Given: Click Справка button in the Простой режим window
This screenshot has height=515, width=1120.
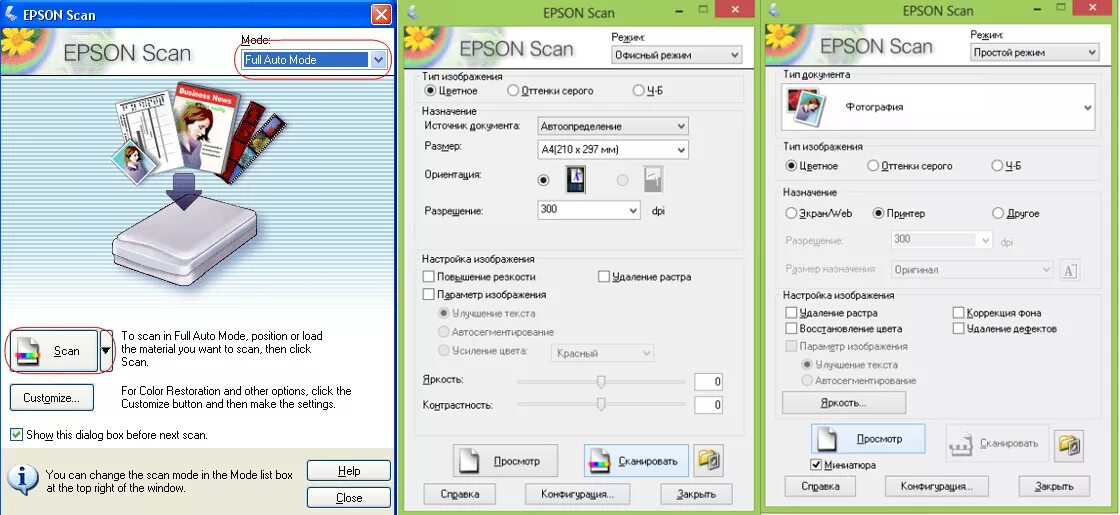Looking at the screenshot, I should click(820, 486).
